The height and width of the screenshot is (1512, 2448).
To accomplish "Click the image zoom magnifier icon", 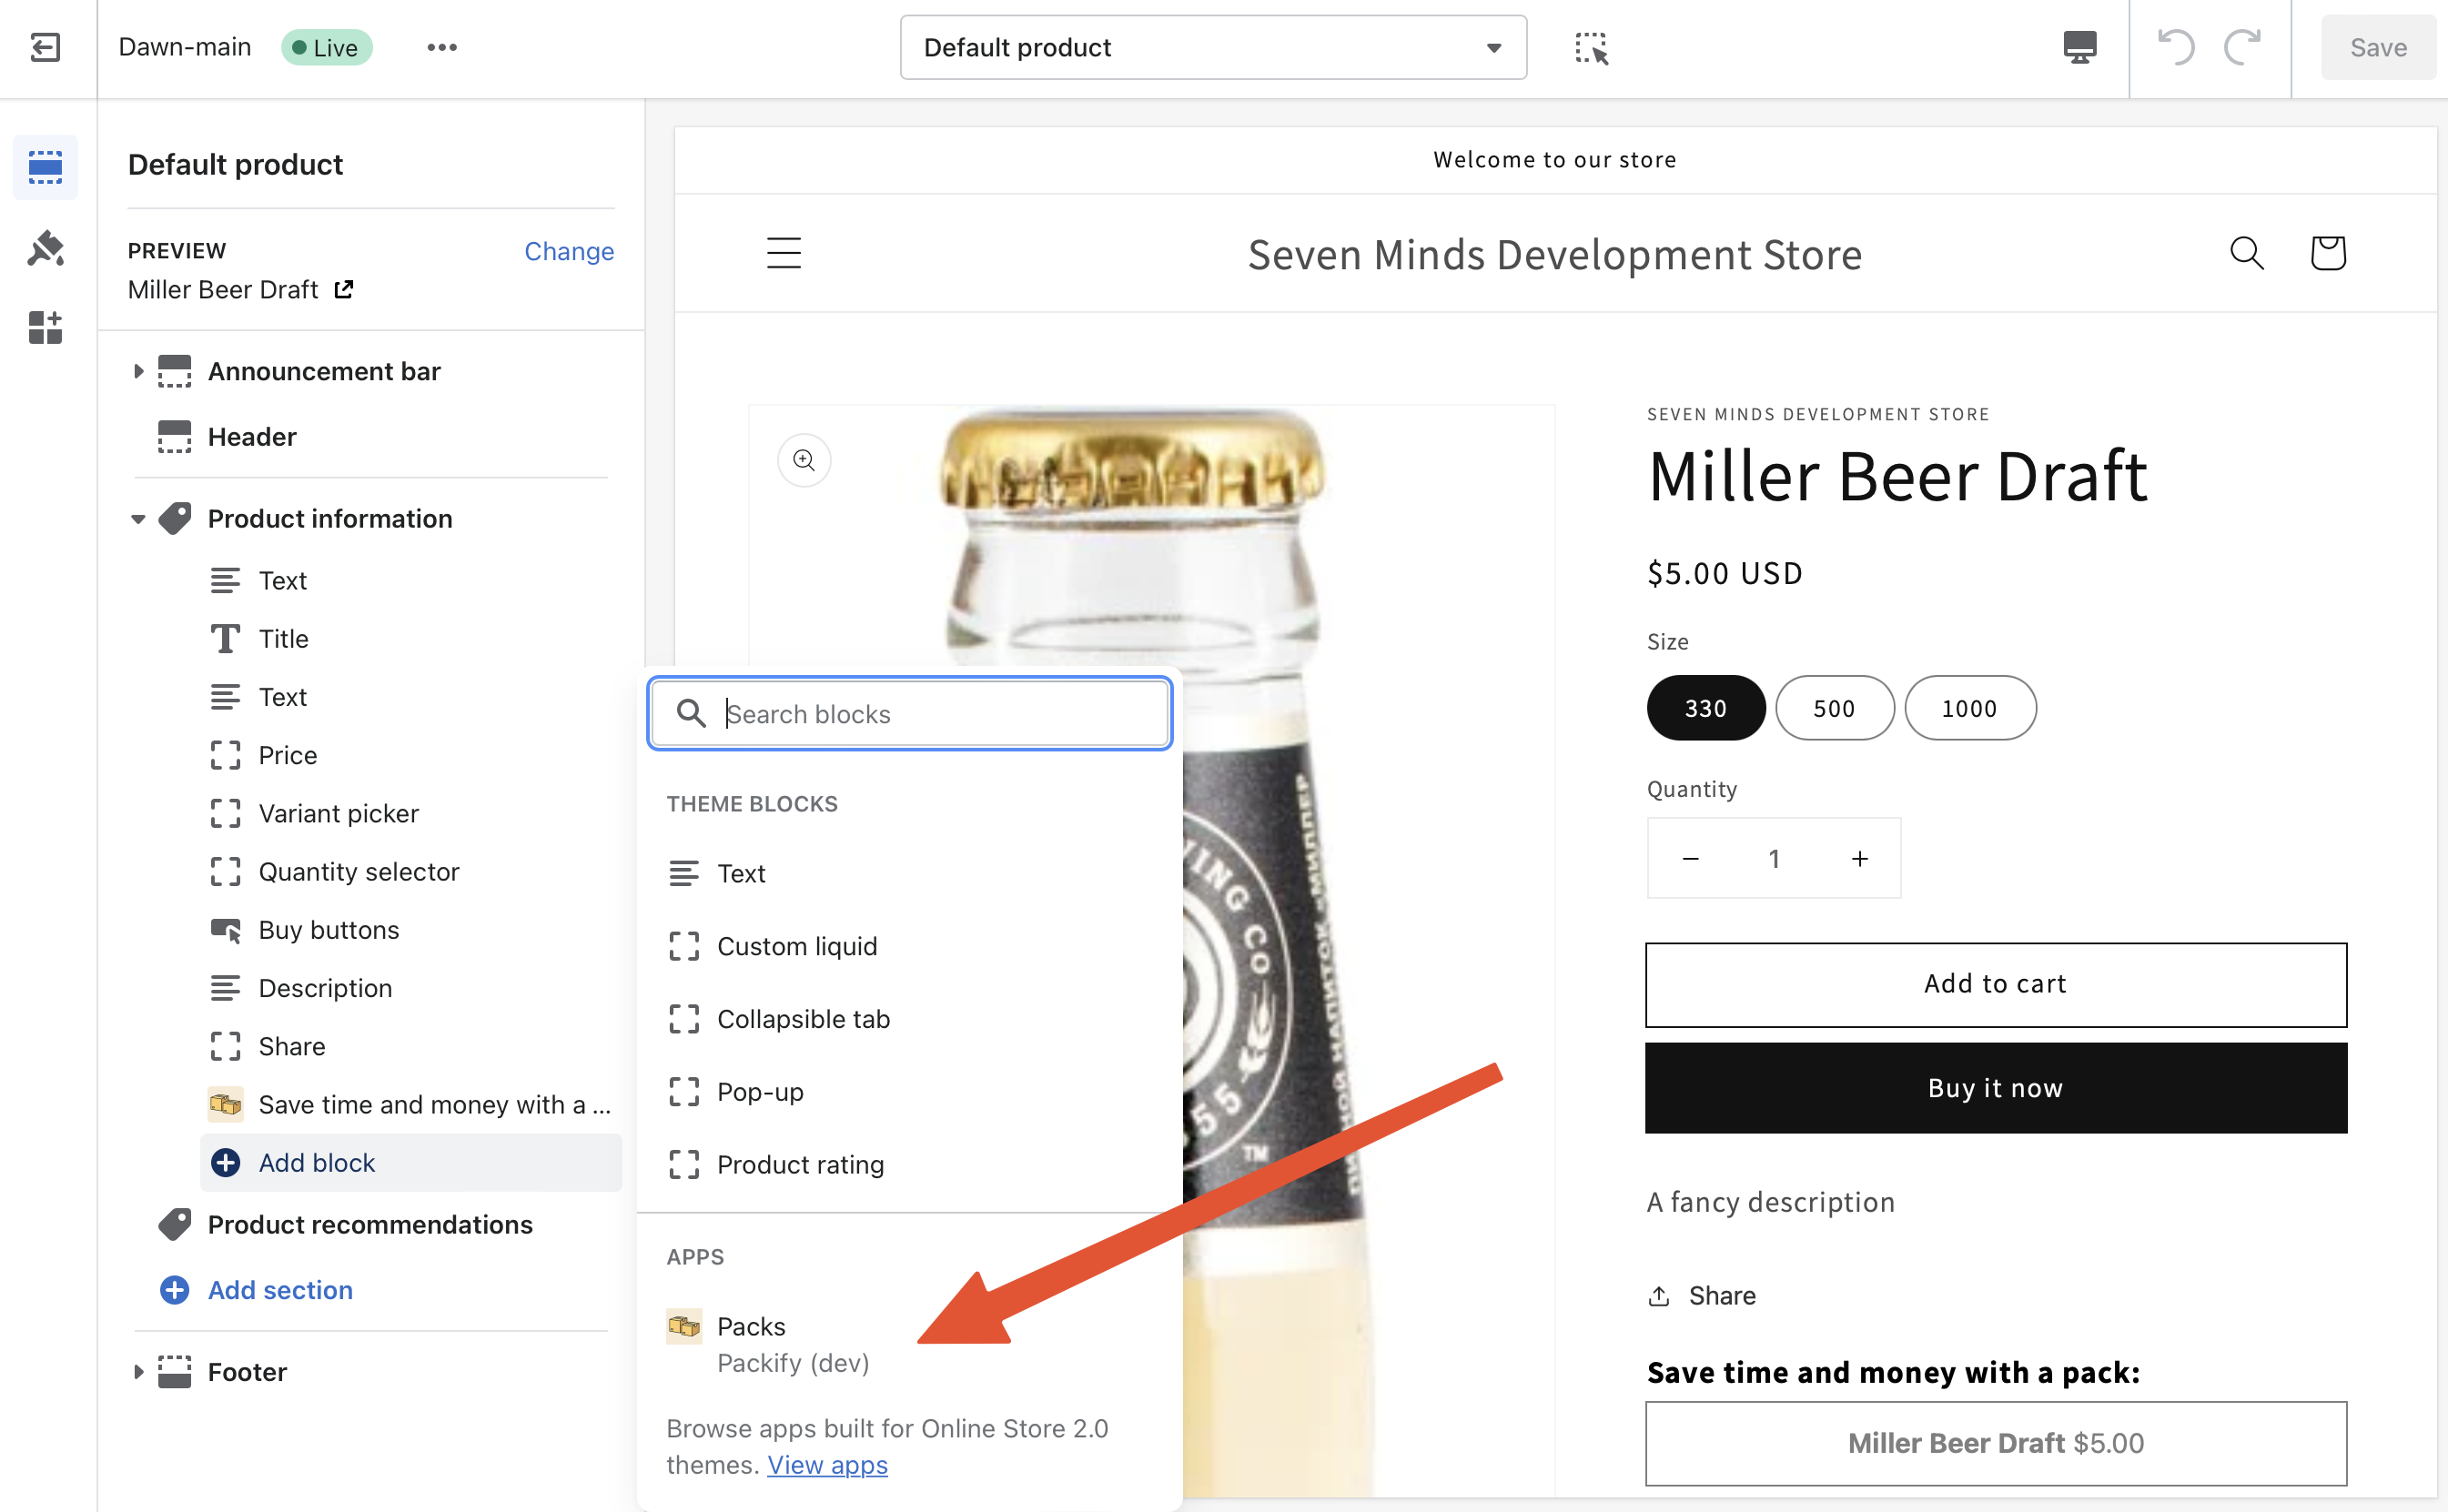I will [804, 460].
